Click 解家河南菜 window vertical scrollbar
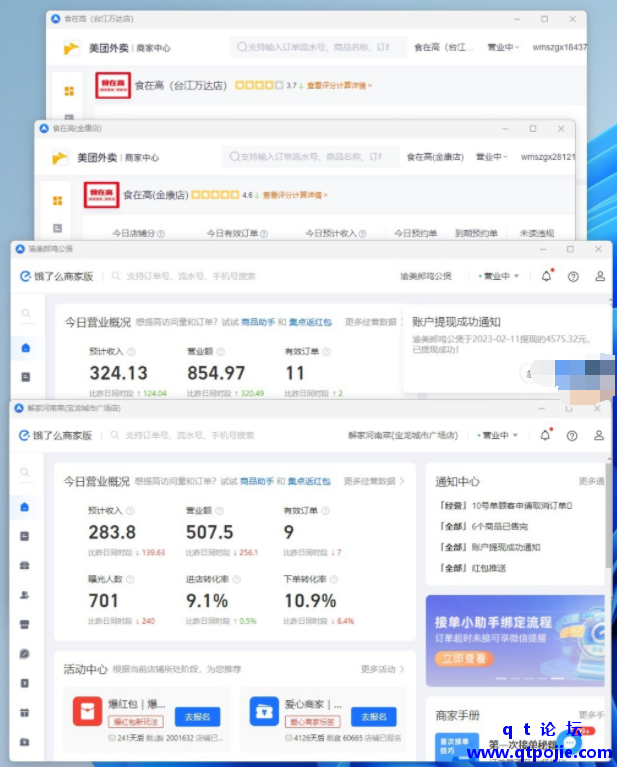The image size is (617, 767). pos(608,516)
